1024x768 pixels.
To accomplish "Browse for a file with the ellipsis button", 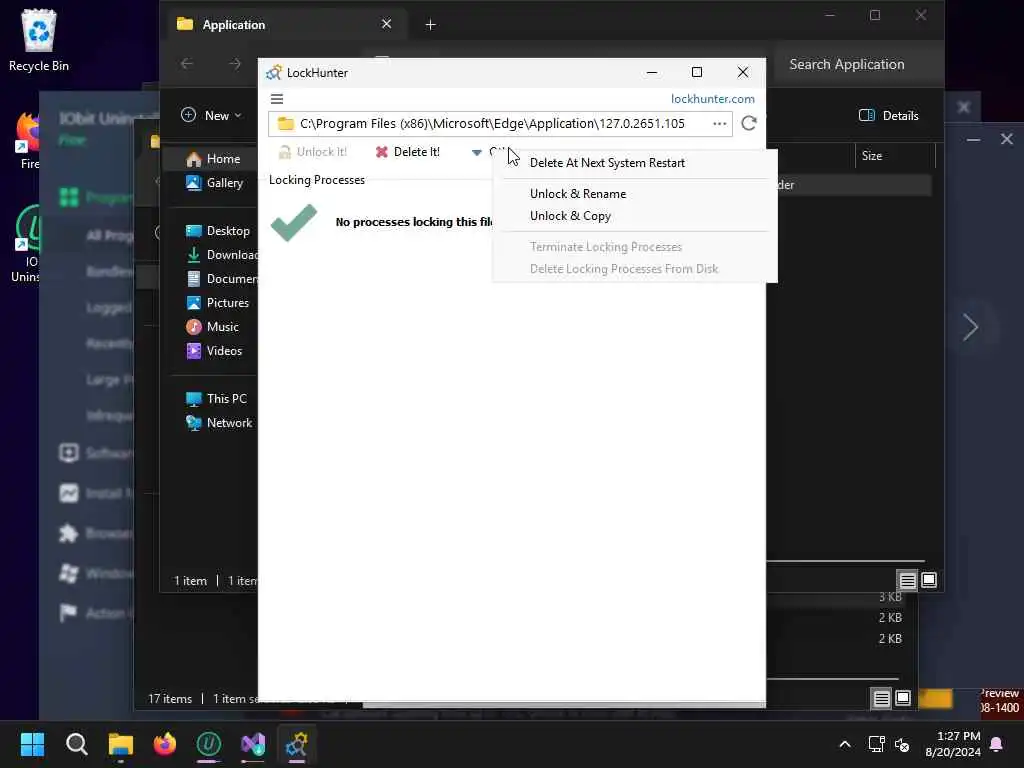I will 720,123.
